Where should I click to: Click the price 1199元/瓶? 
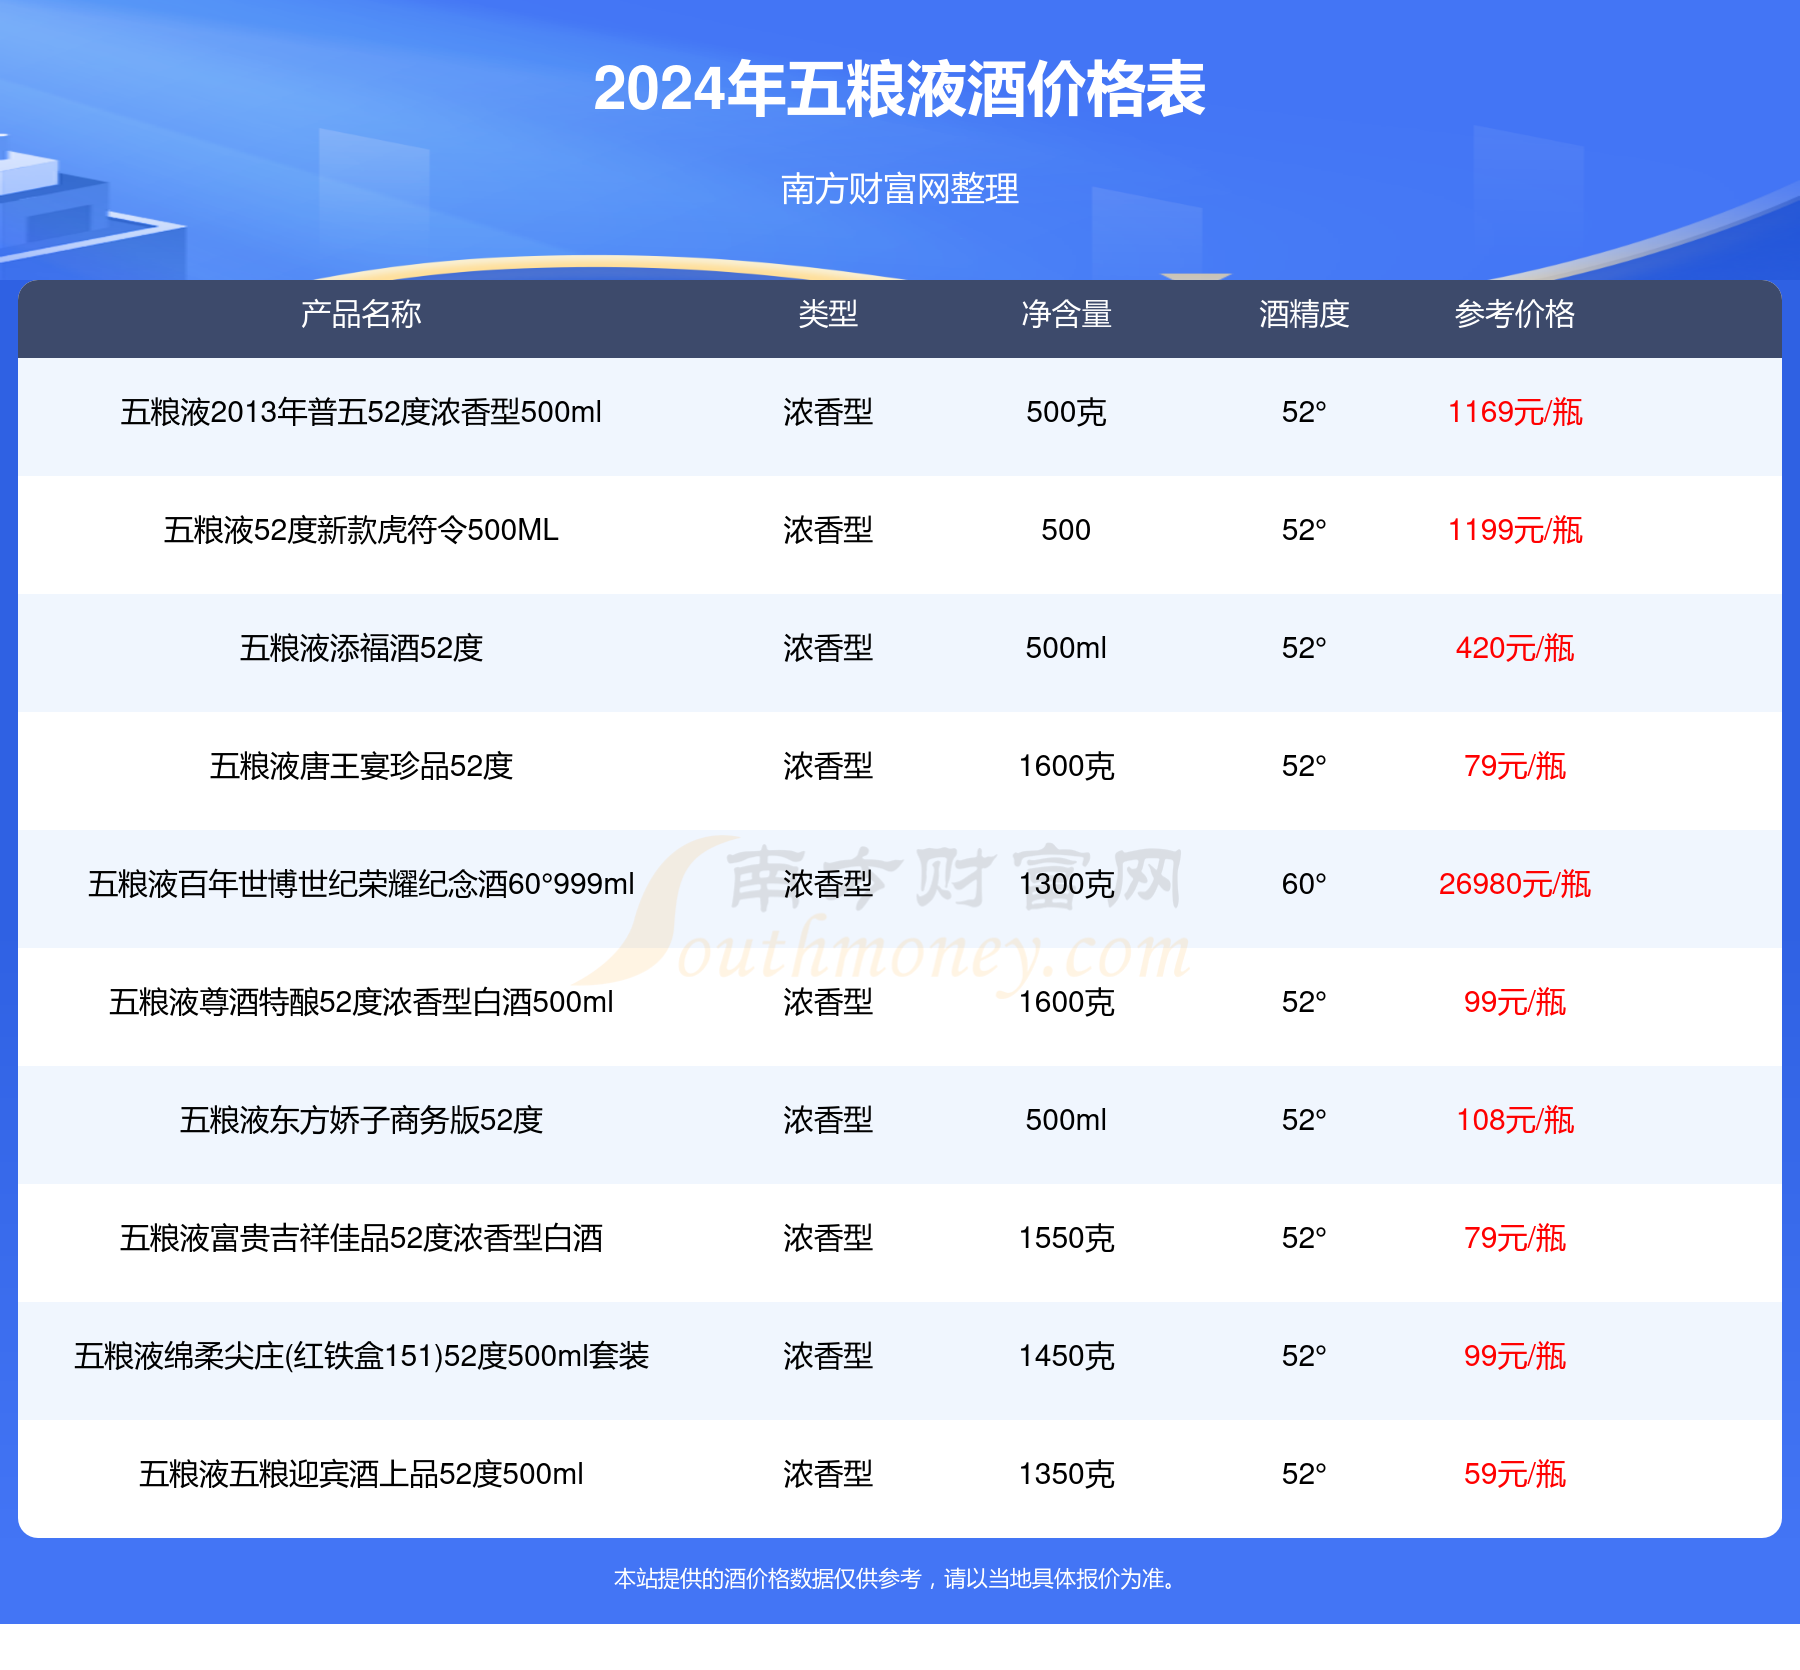[1515, 530]
